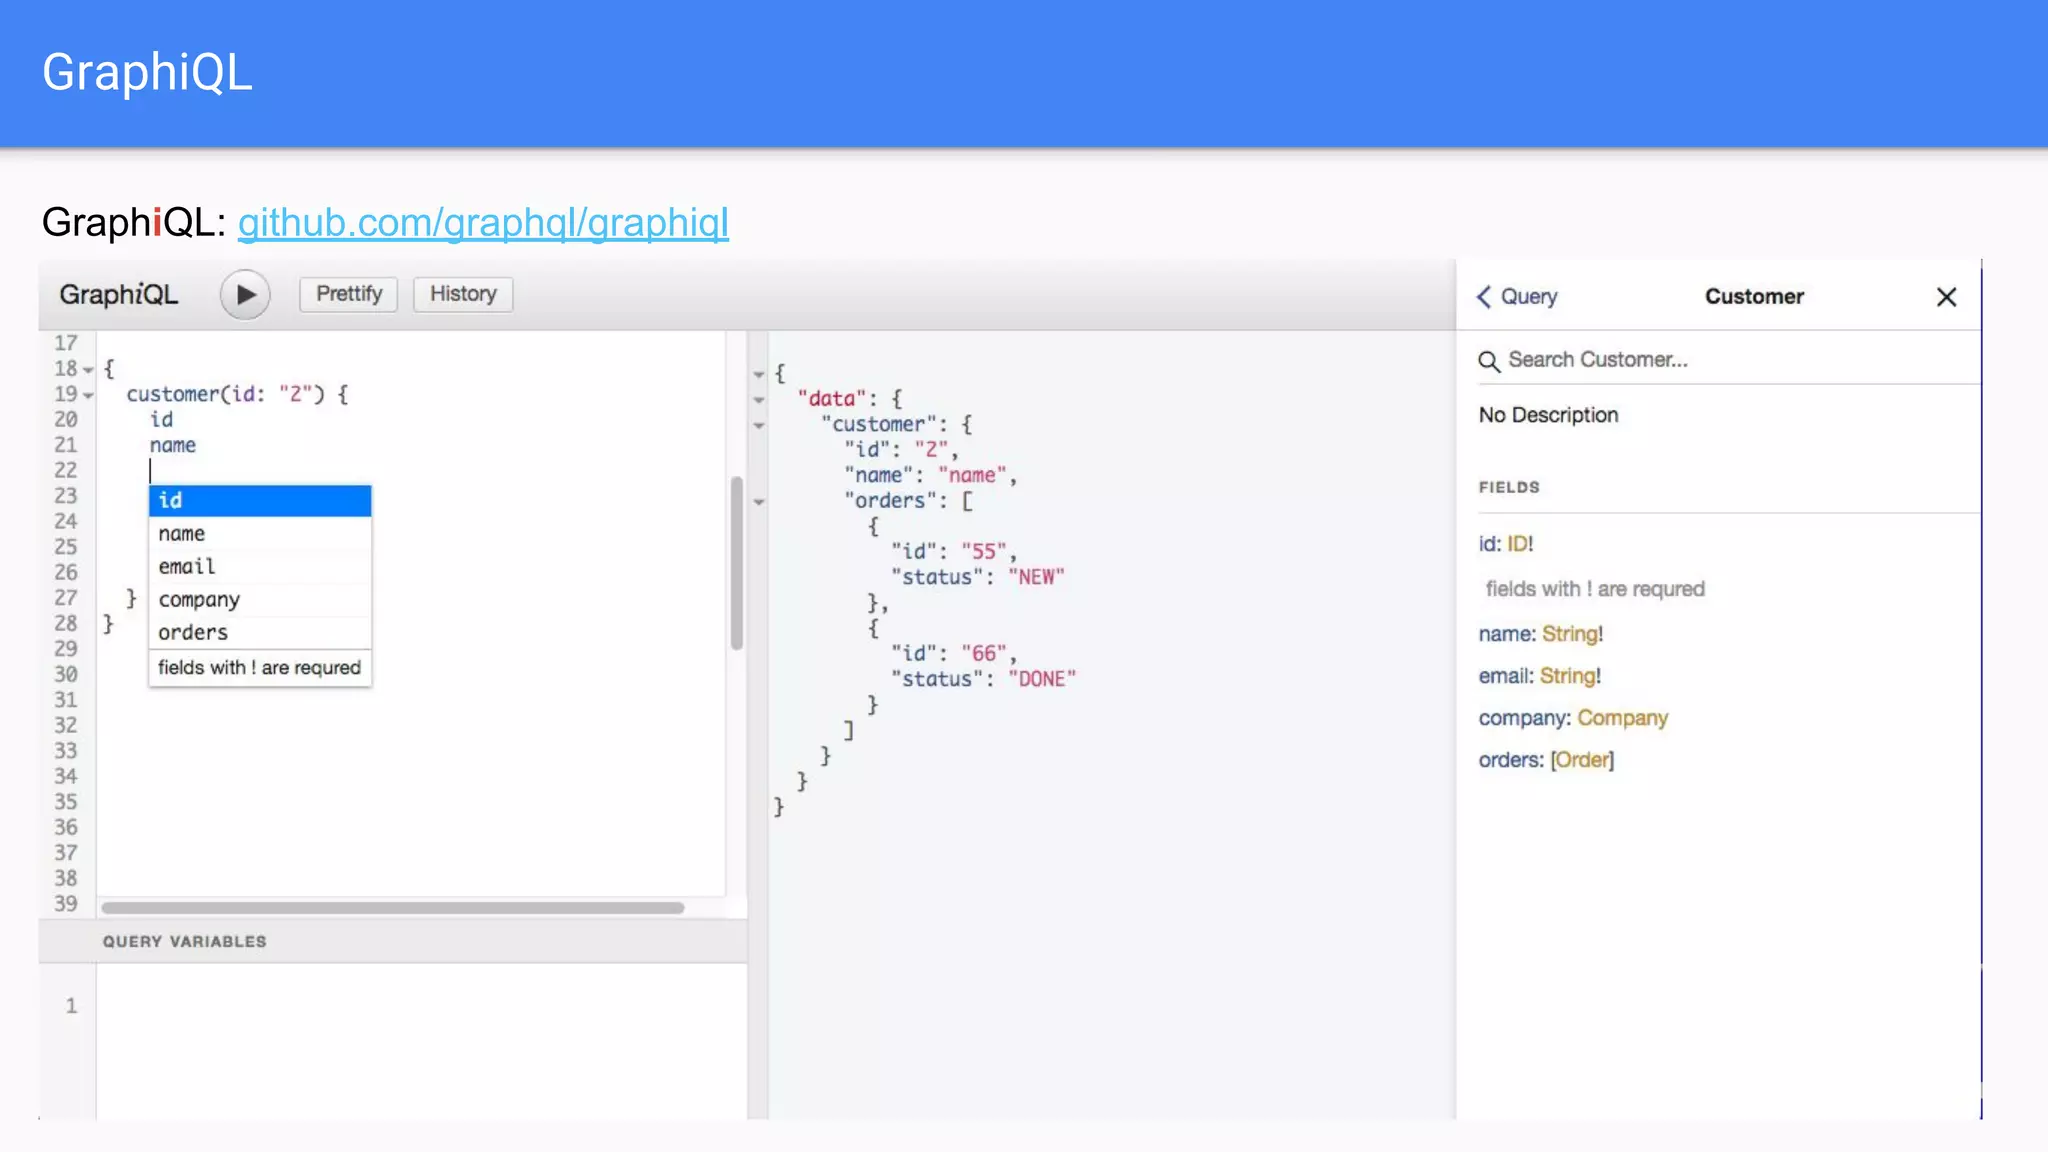Open the 'name' field documentation
This screenshot has width=2048, height=1152.
click(1506, 634)
